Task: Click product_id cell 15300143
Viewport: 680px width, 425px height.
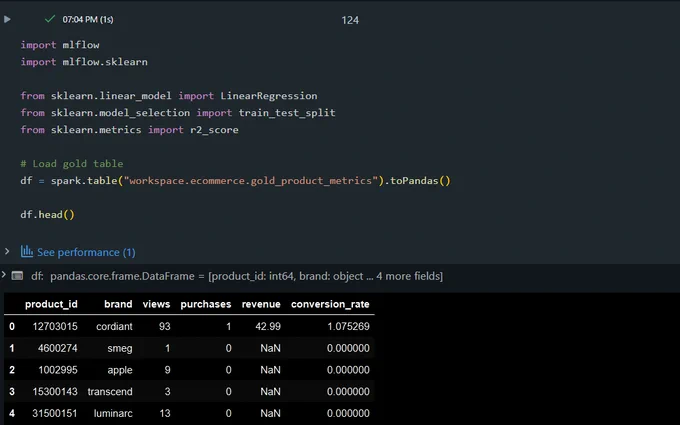Action: click(55, 391)
